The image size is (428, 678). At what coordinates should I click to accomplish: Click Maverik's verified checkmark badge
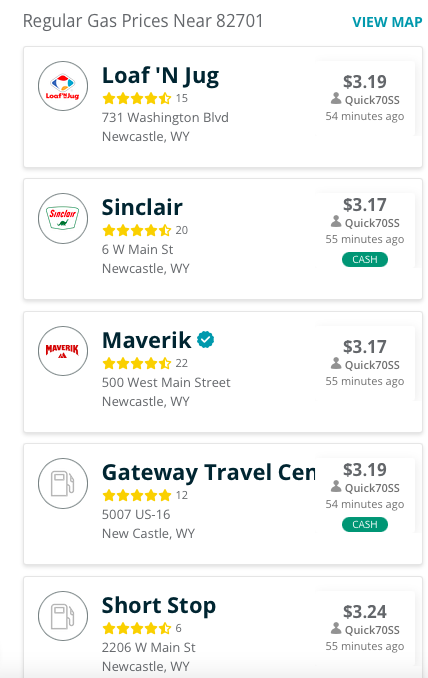pyautogui.click(x=205, y=340)
